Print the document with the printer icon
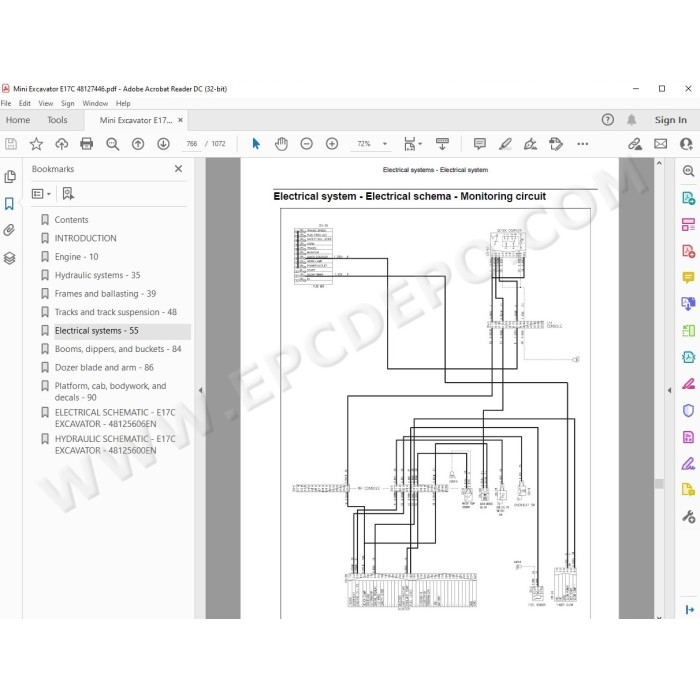 tap(87, 144)
